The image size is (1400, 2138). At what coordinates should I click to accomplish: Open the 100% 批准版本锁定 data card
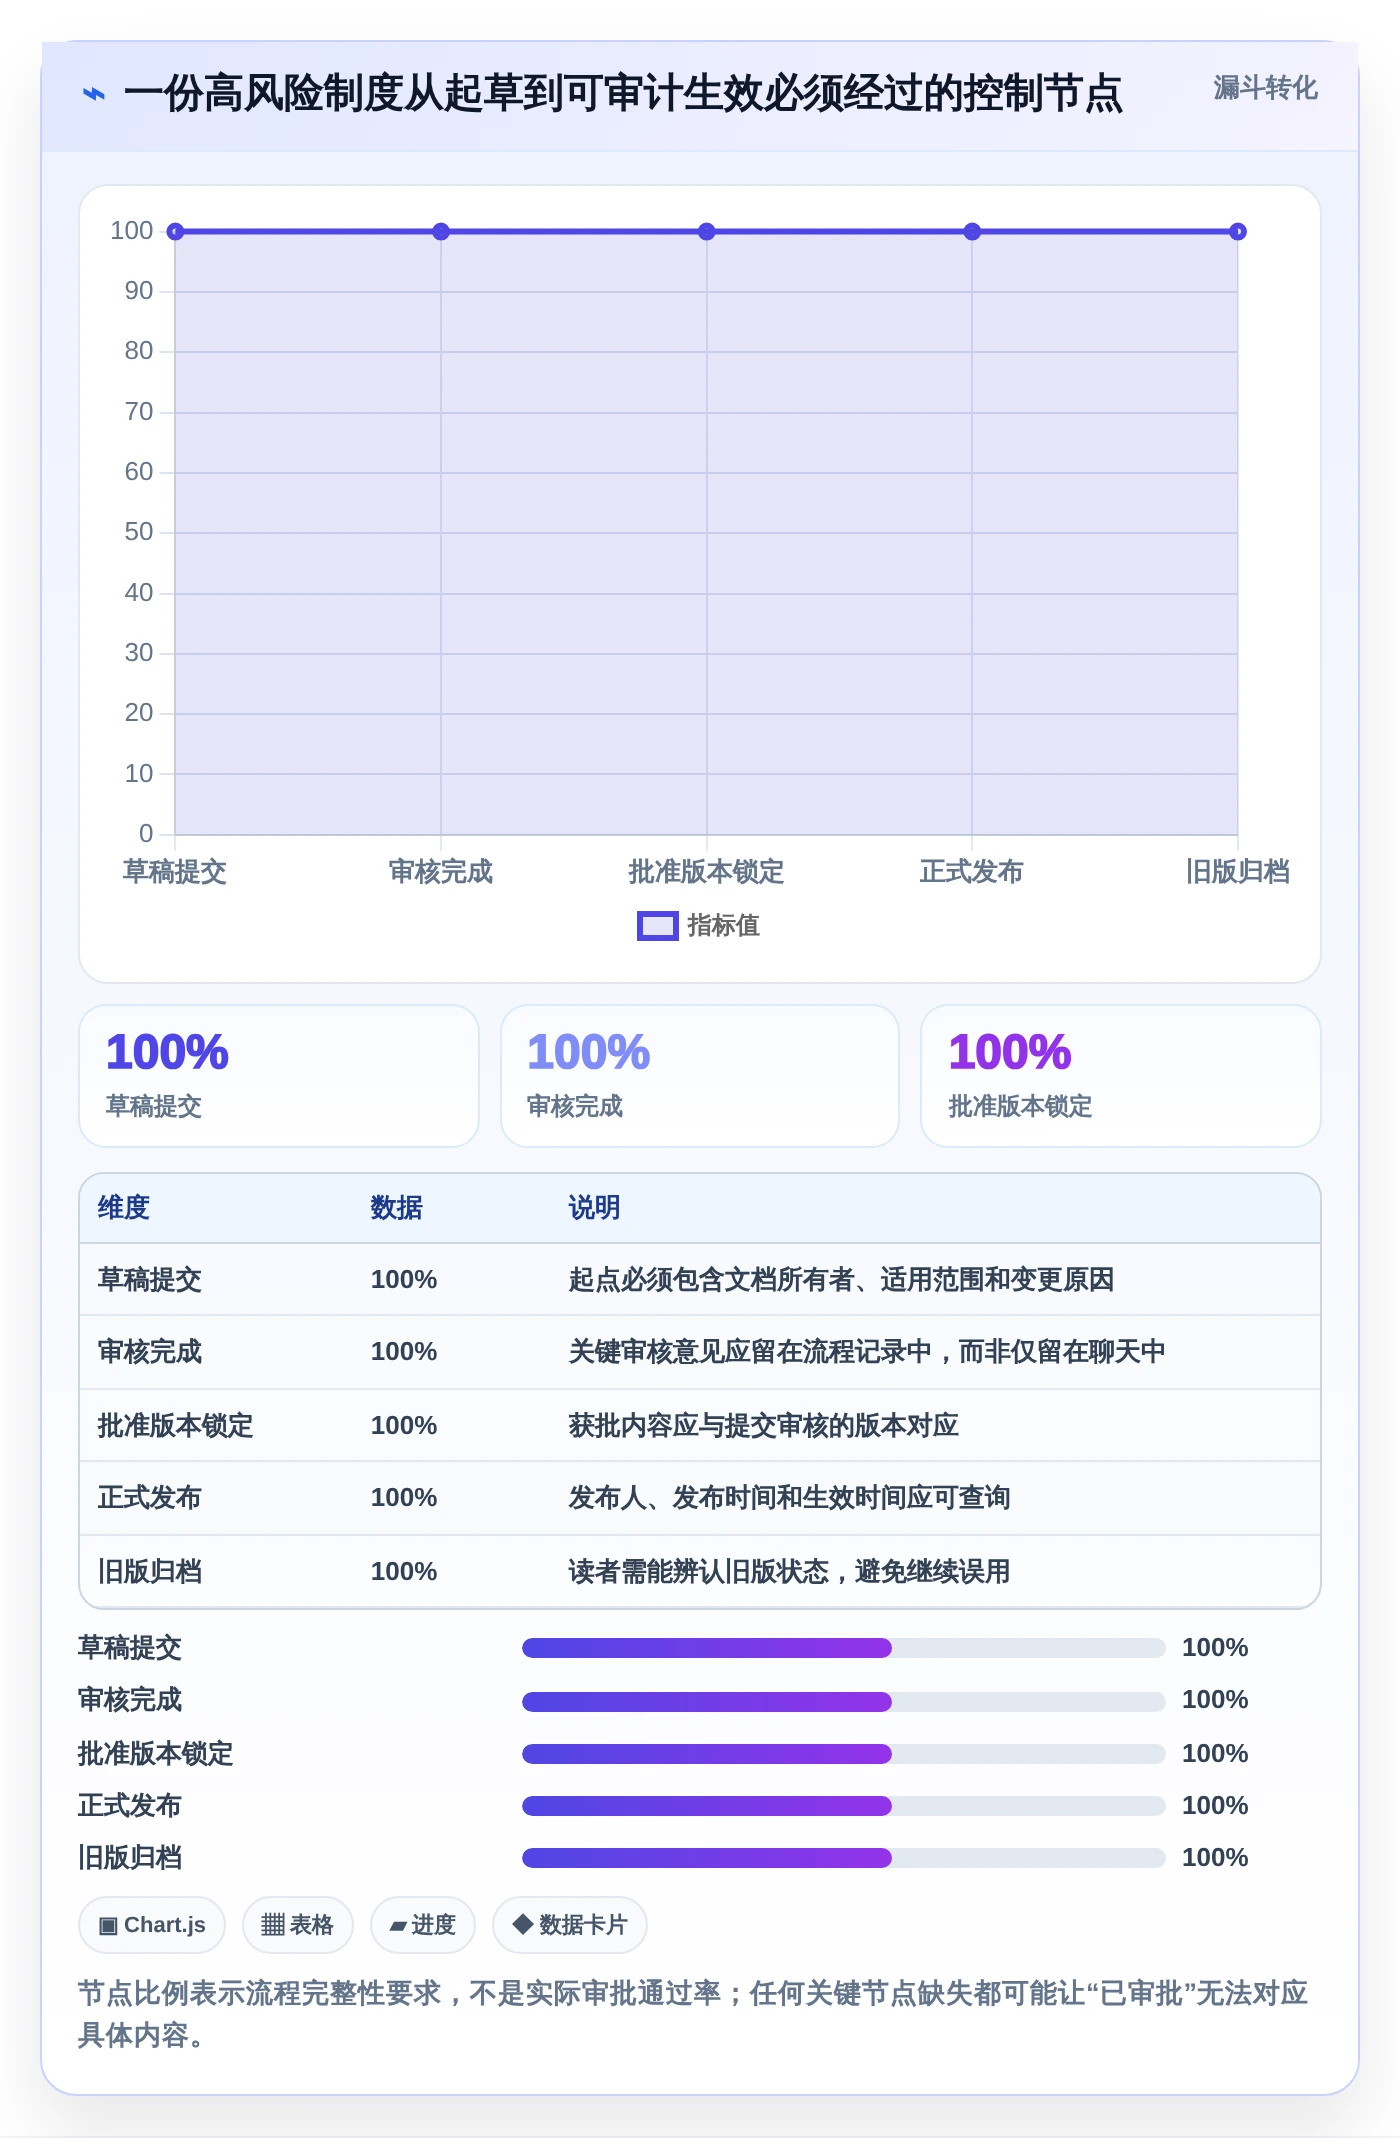(1121, 1076)
